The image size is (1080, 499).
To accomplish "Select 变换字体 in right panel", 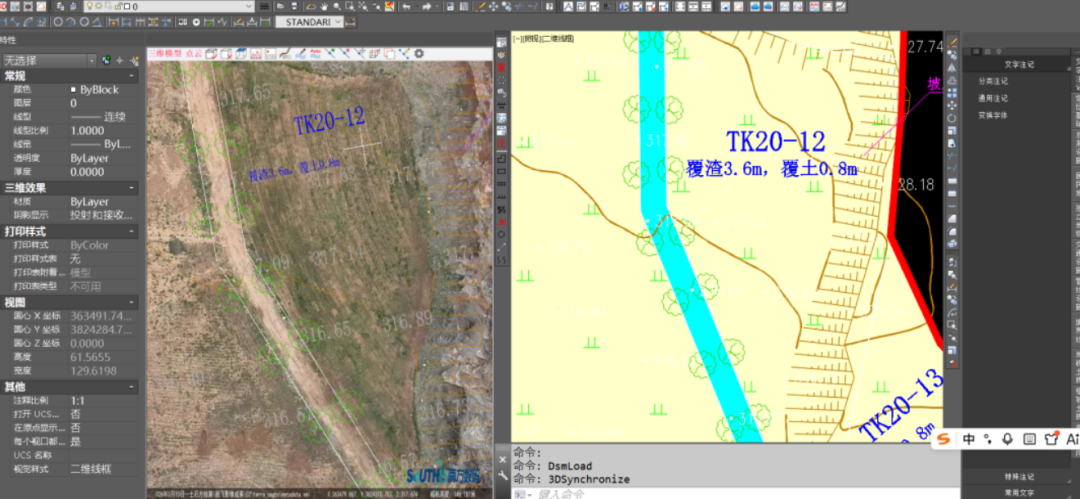I will [x=993, y=115].
